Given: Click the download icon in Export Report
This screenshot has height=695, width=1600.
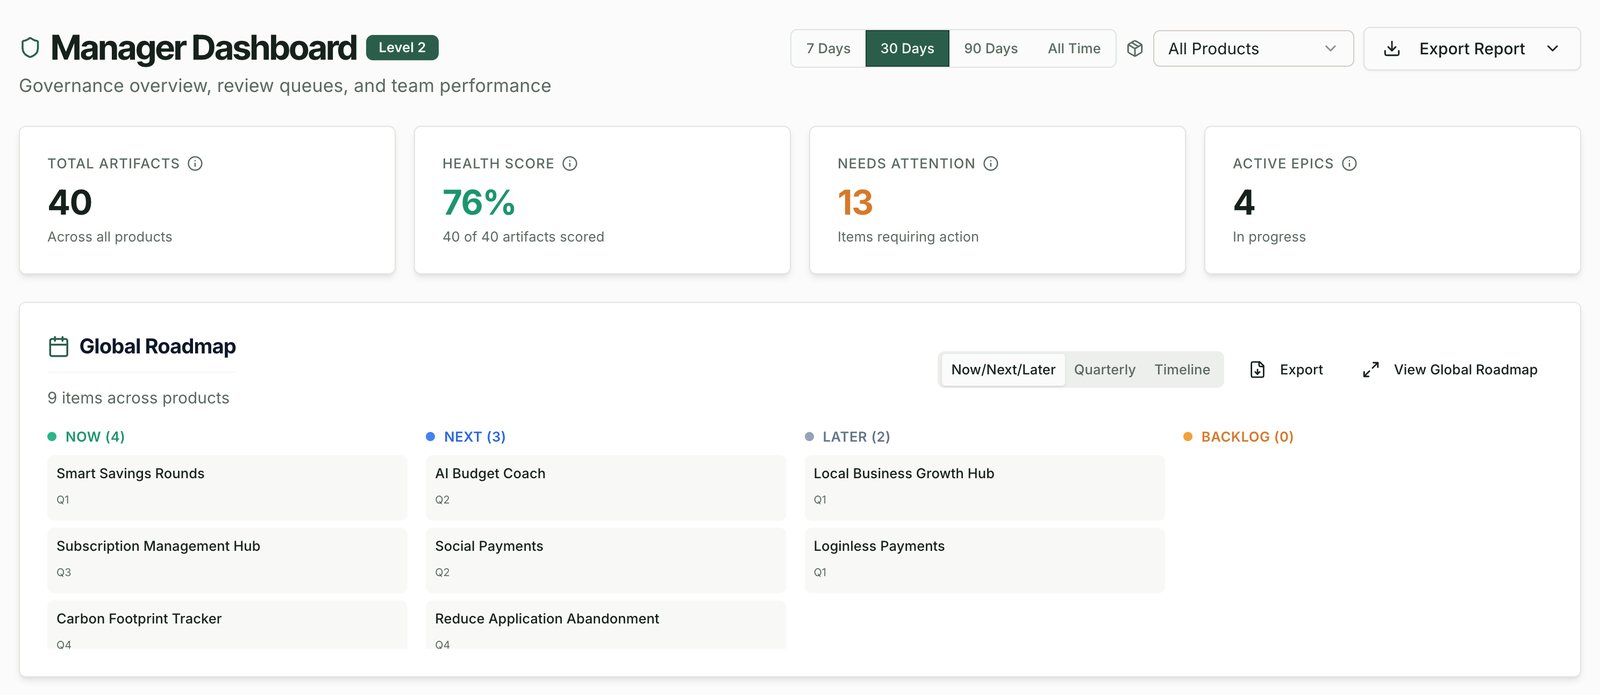Looking at the screenshot, I should tap(1392, 48).
